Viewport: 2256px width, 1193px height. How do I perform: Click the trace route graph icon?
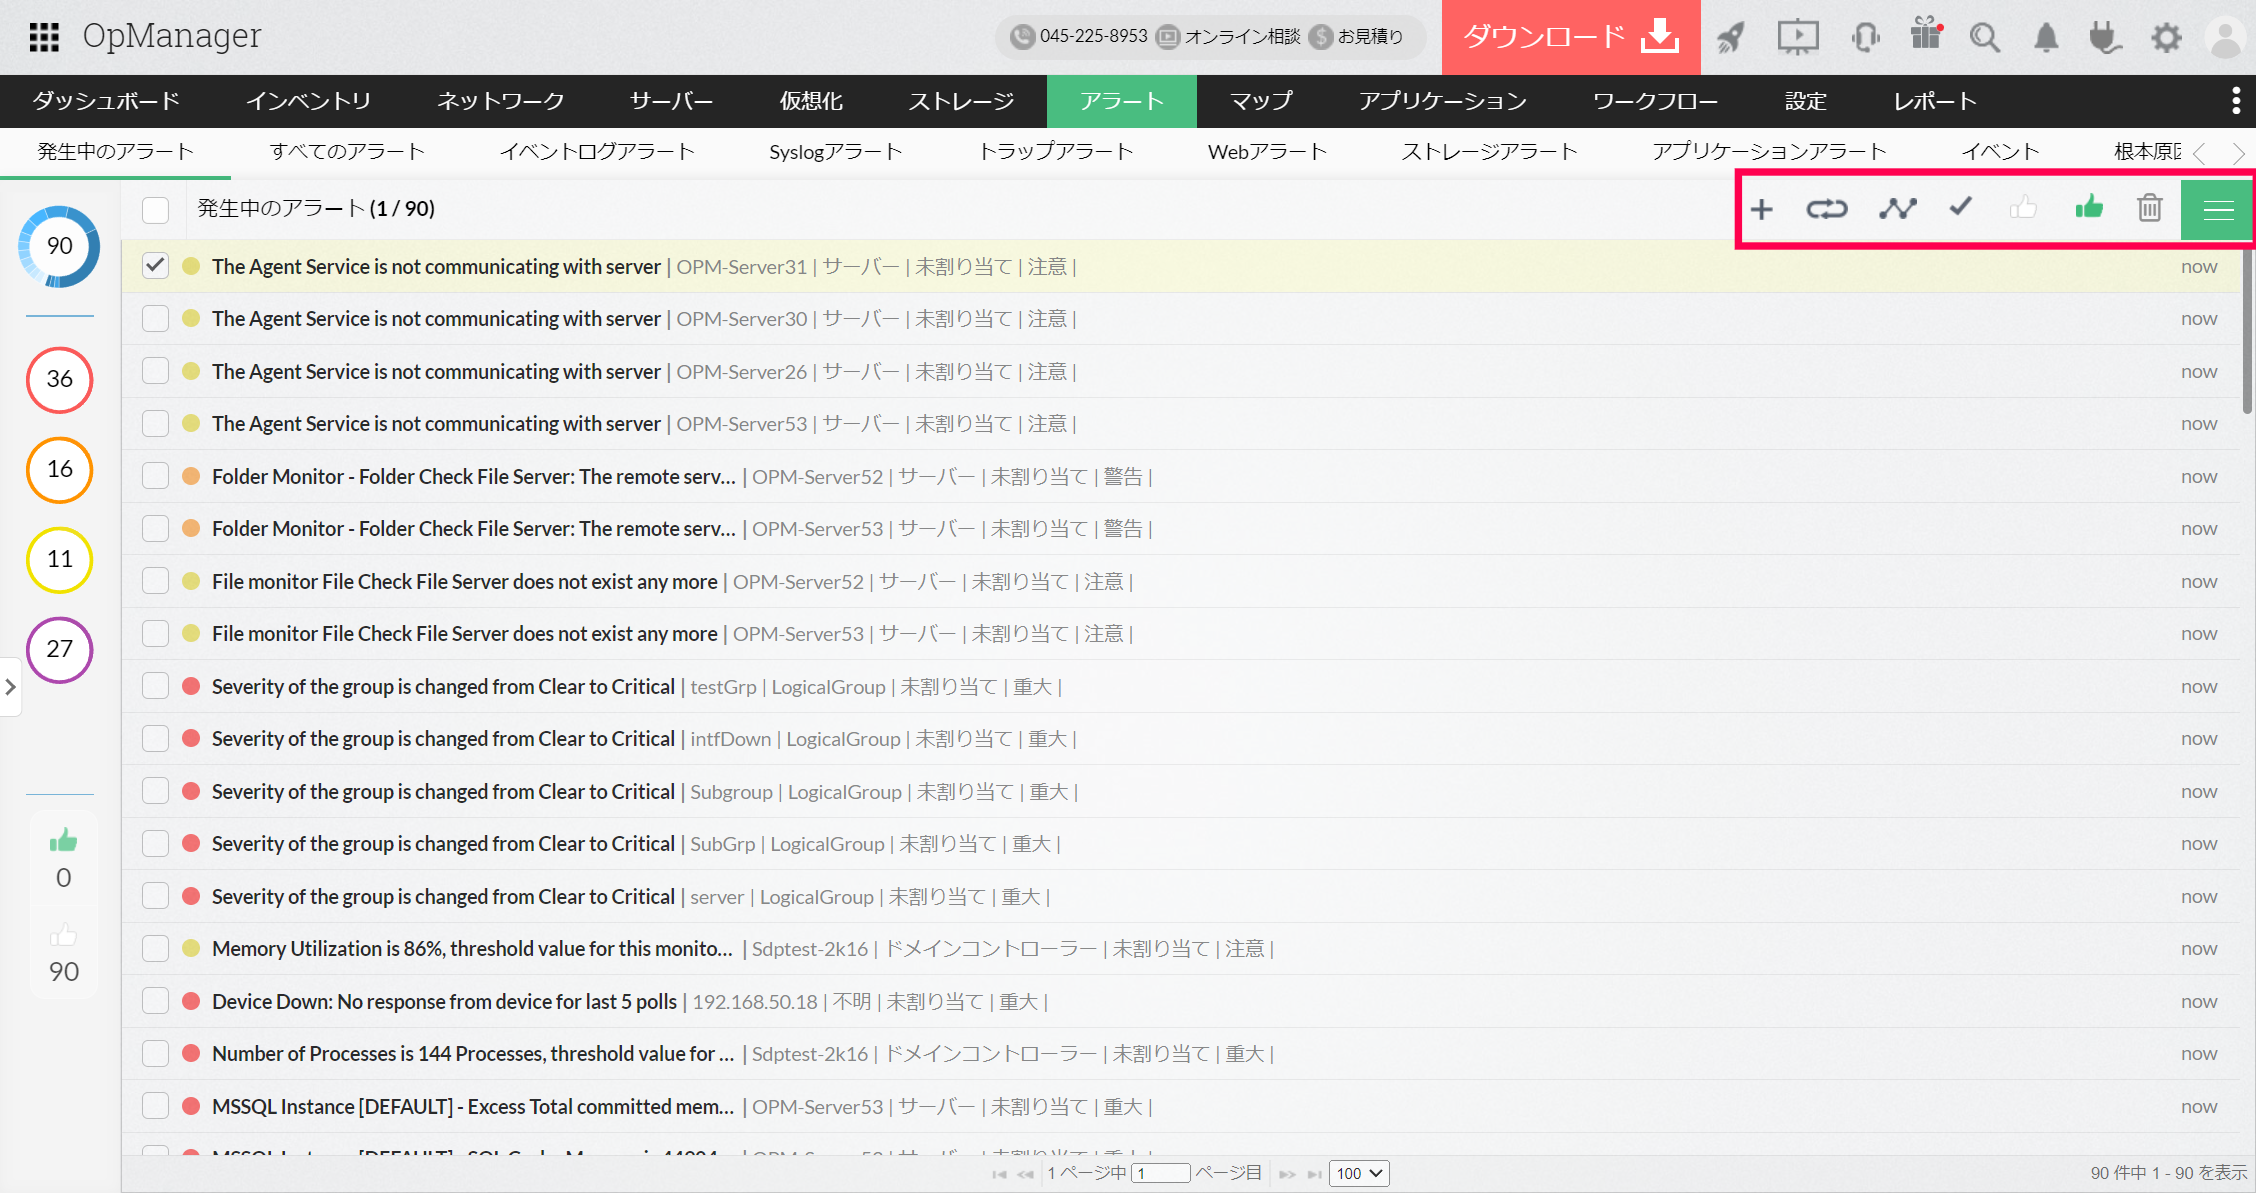click(x=1897, y=209)
